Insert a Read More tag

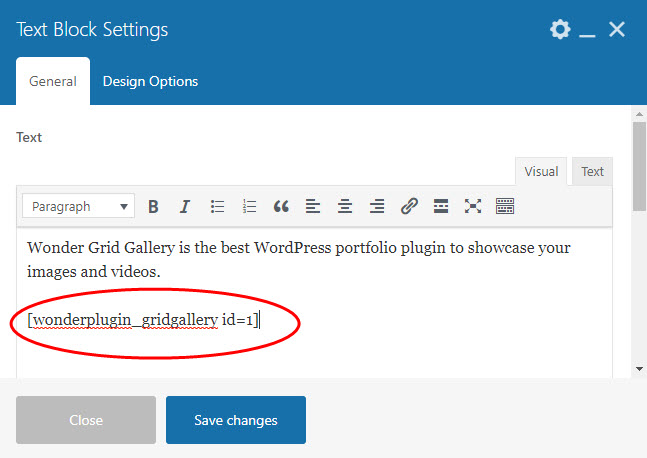tap(441, 207)
